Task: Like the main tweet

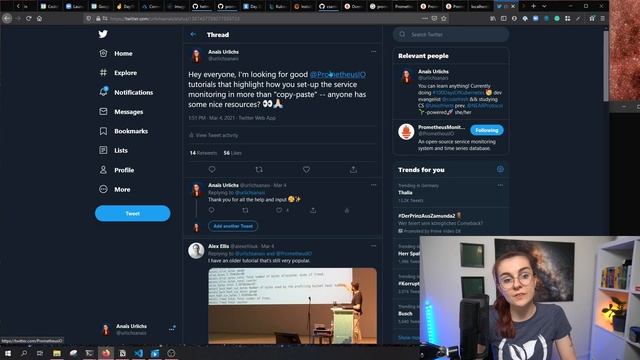Action: 306,169
